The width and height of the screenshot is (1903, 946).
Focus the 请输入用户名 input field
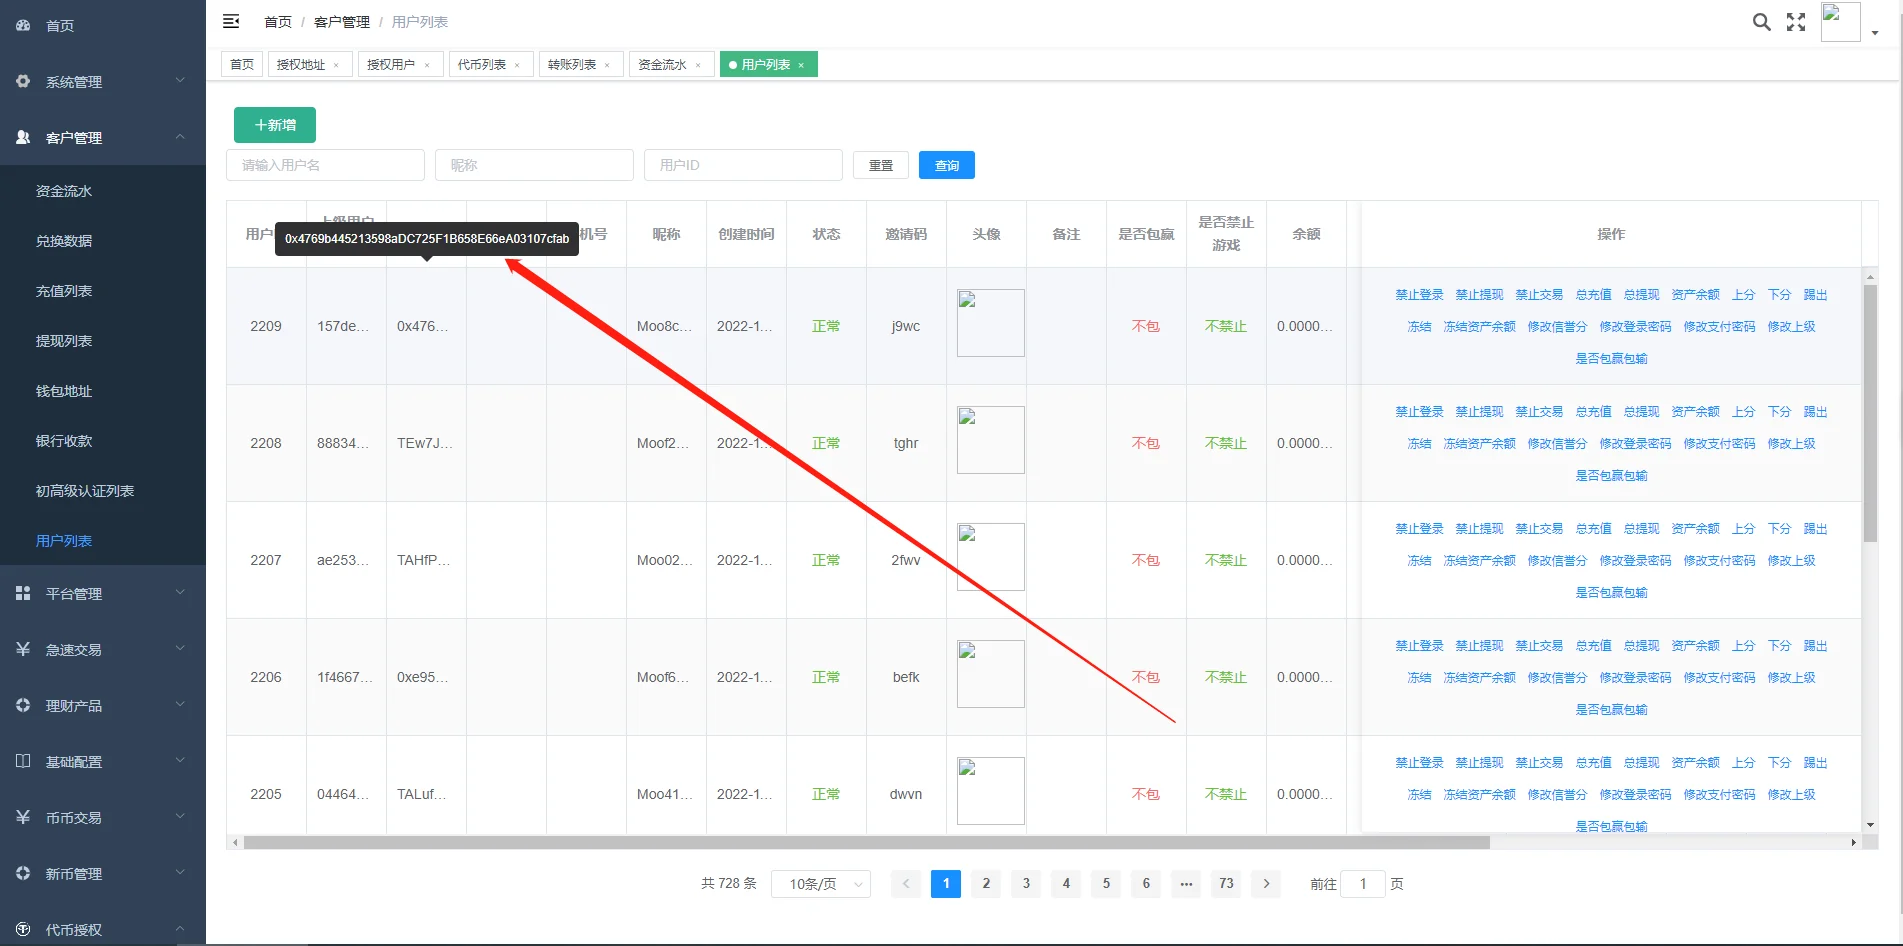325,166
